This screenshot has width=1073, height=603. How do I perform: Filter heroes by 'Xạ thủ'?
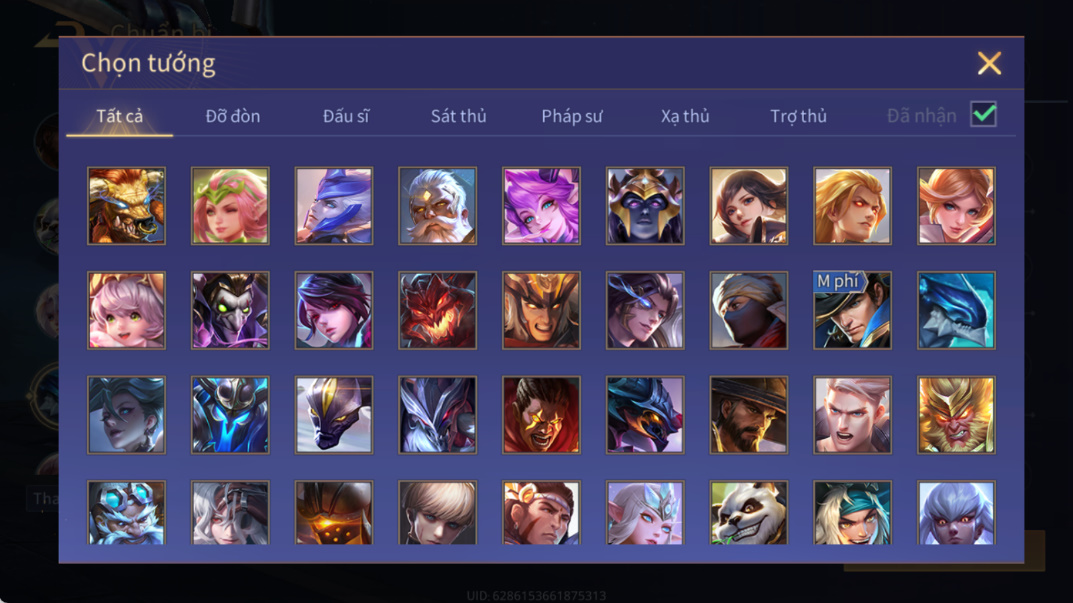click(685, 116)
